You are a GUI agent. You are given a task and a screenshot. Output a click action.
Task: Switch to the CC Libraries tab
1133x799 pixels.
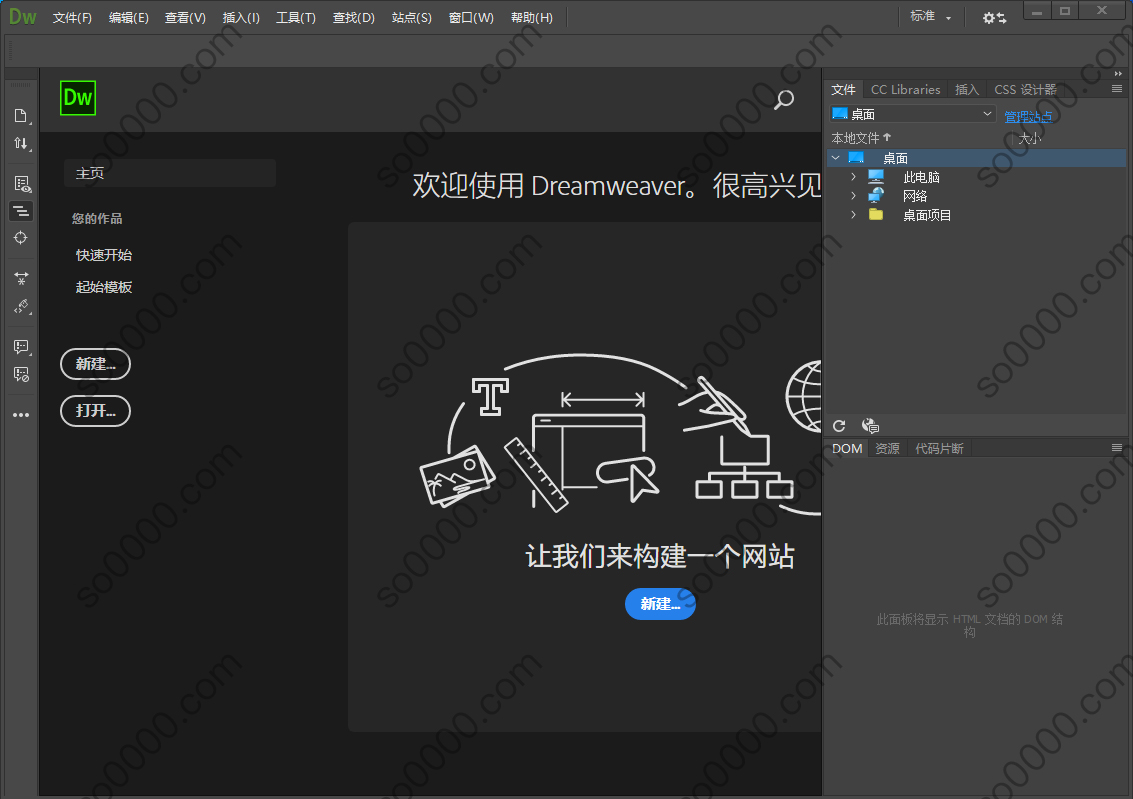905,90
